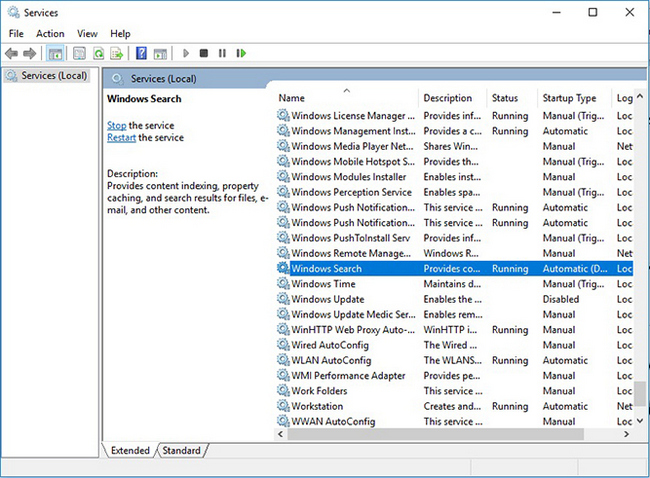This screenshot has height=478, width=650.
Task: Click gear icon of Windows Search row
Action: [x=283, y=268]
